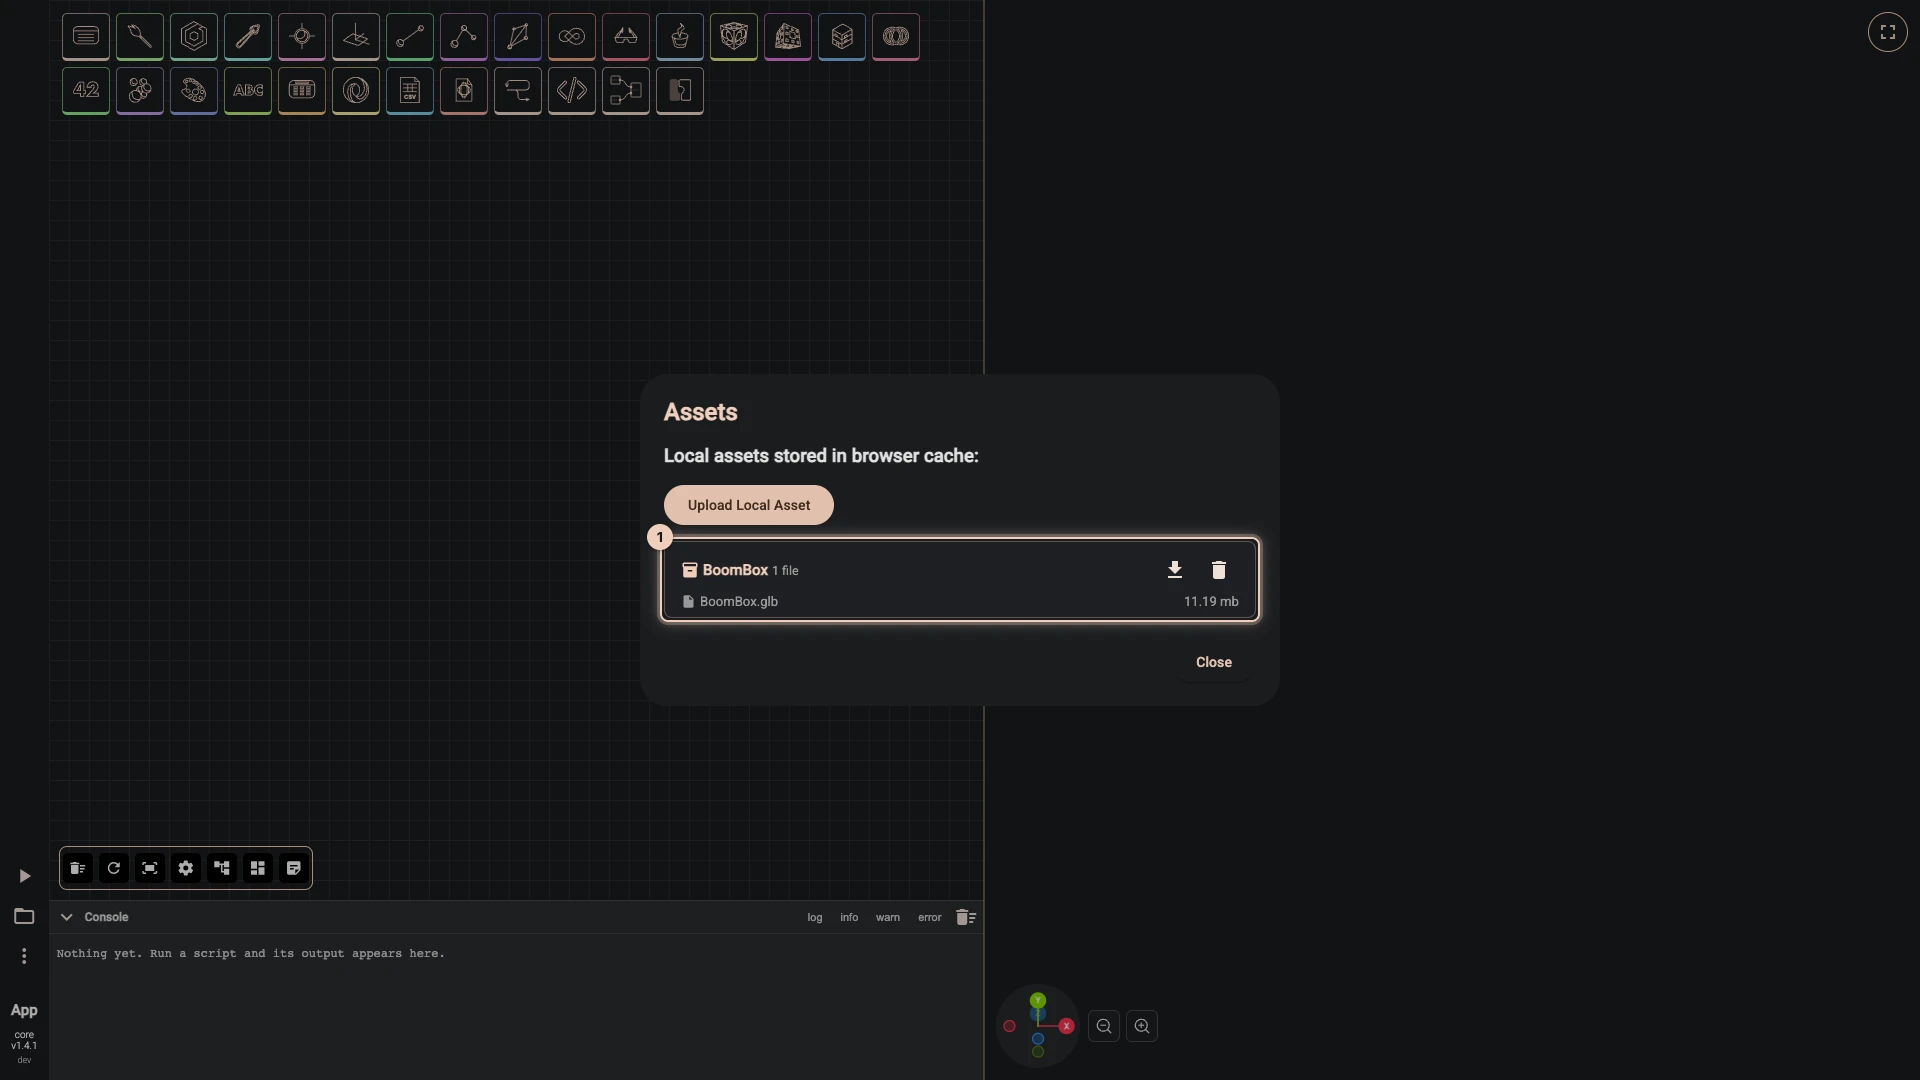
Task: Click the three-point polyline node icon
Action: 464,37
